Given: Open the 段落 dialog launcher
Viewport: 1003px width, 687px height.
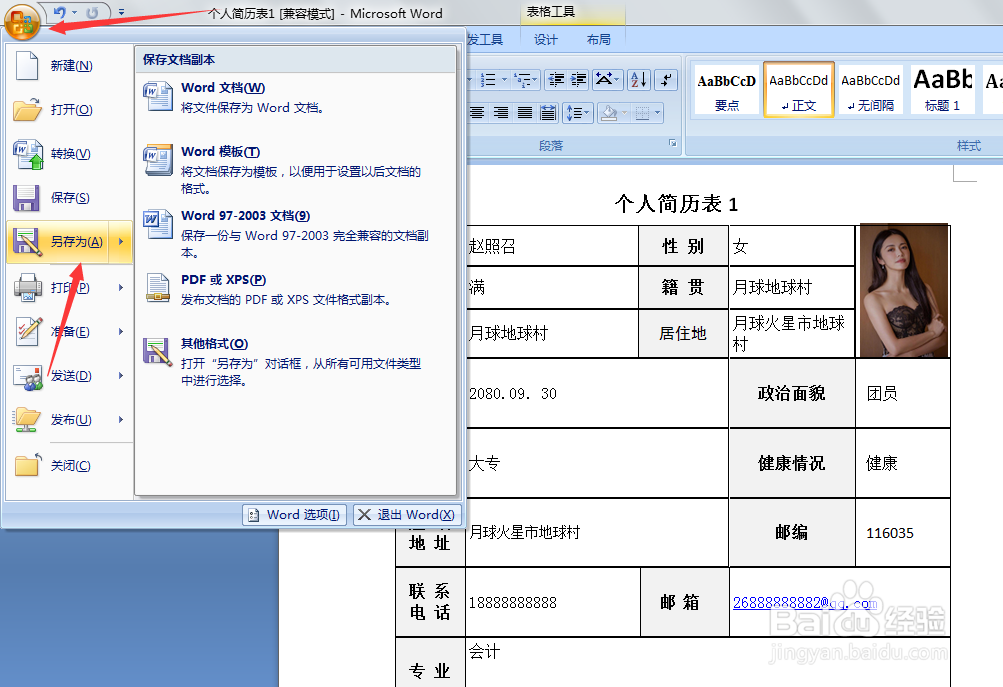Looking at the screenshot, I should [x=673, y=143].
